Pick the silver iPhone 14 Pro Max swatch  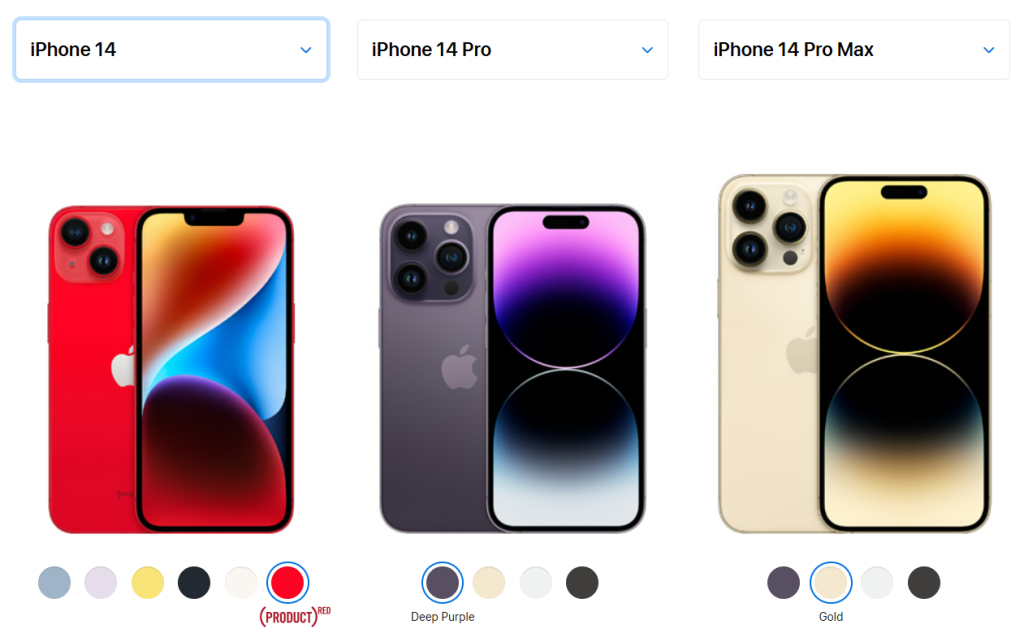pos(877,582)
